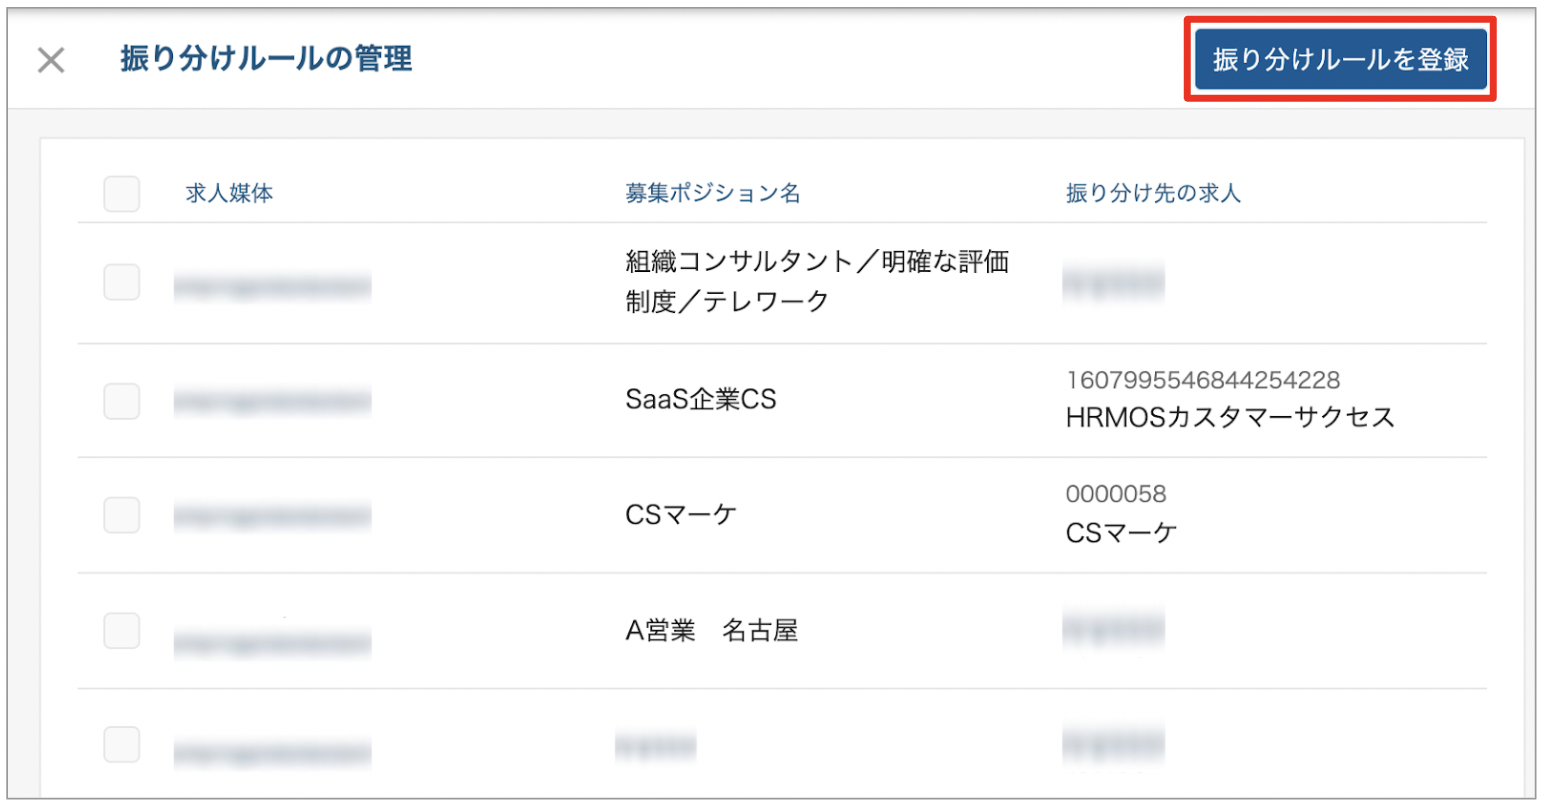
Task: Check the last visible row checkbox
Action: 121,745
